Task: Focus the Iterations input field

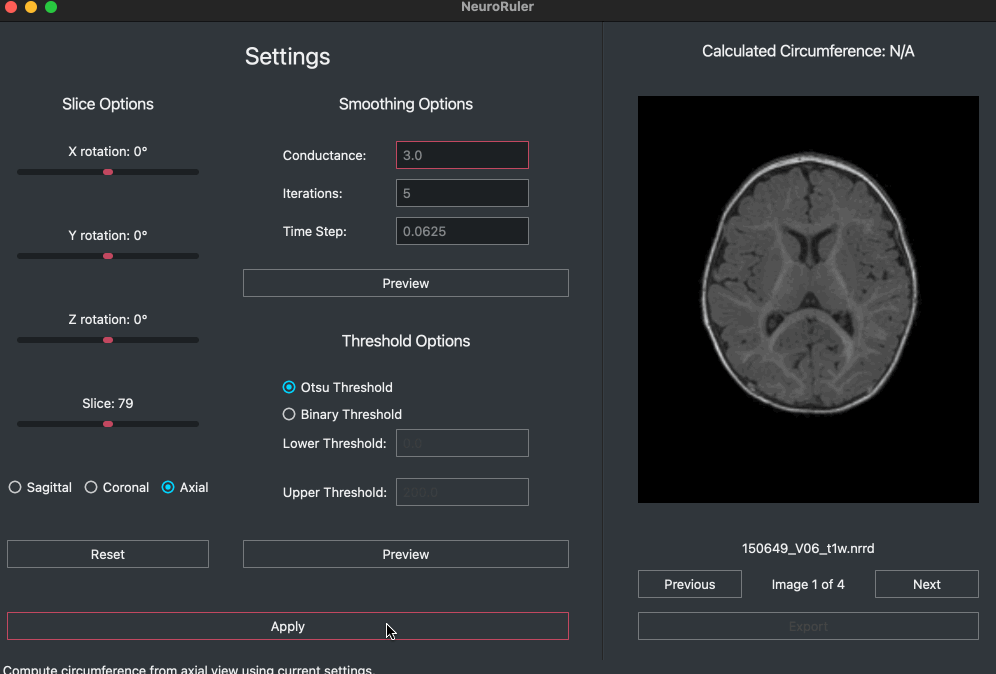Action: (x=462, y=193)
